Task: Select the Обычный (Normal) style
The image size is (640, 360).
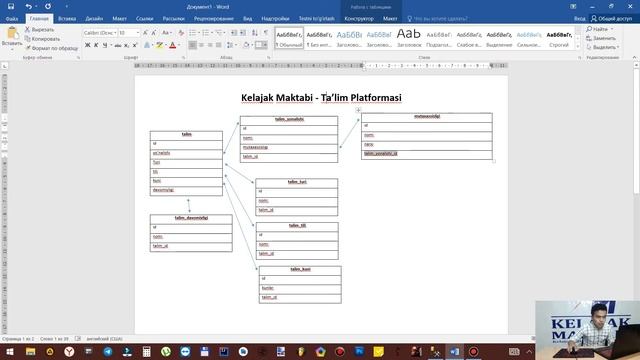Action: tap(289, 38)
